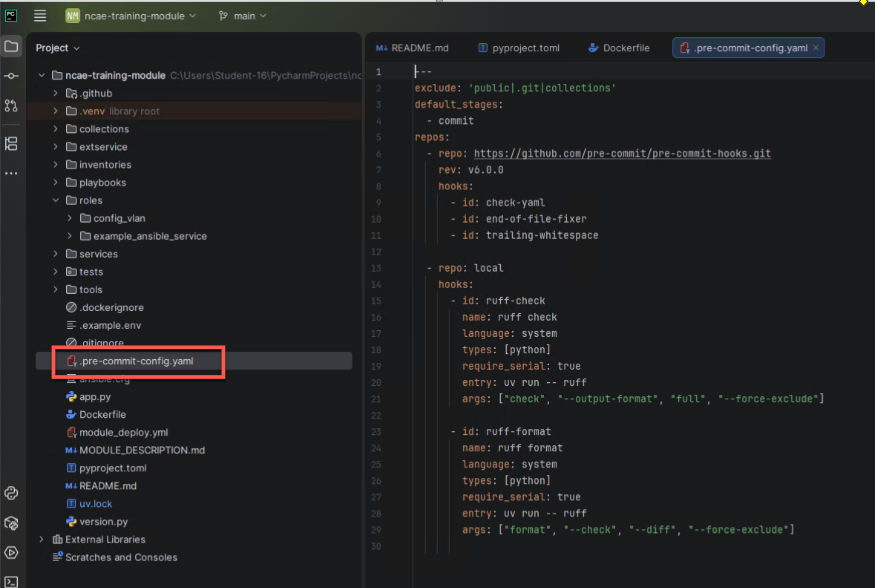Open the Python Console tool window icon
The height and width of the screenshot is (588, 875).
tap(11, 493)
